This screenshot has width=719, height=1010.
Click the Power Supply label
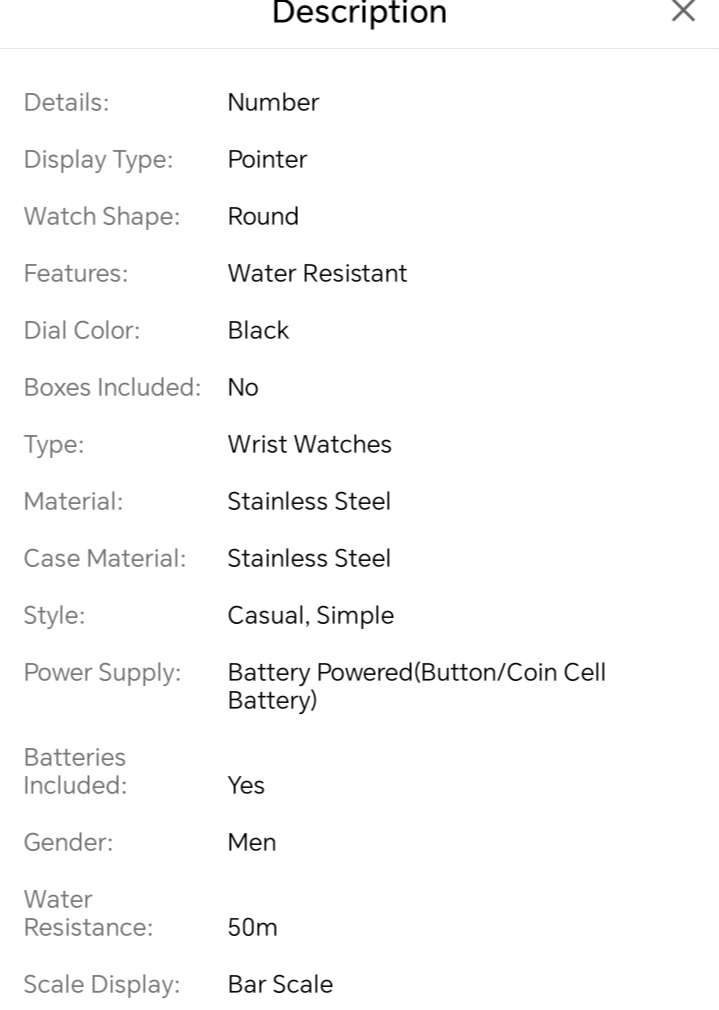[x=102, y=672]
